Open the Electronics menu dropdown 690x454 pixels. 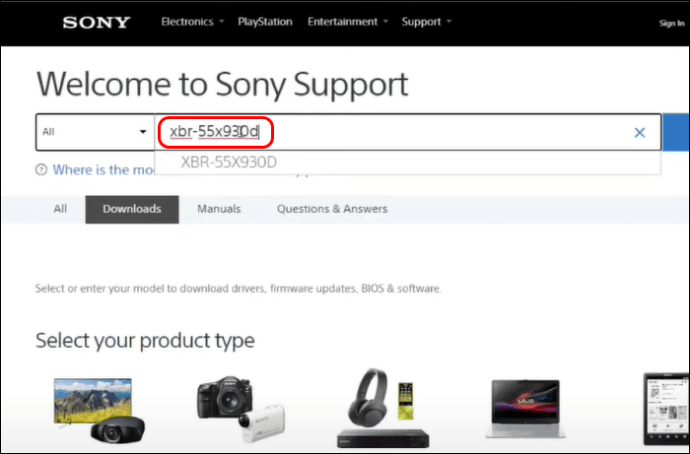pos(192,22)
